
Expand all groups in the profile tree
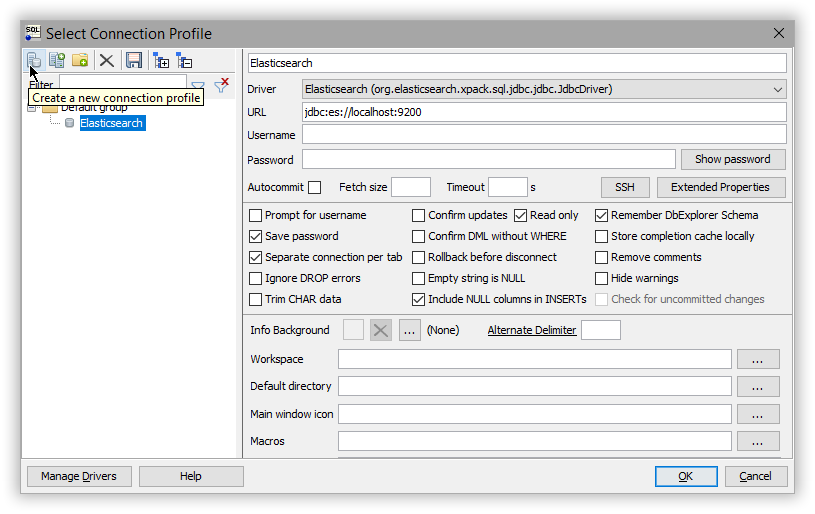[x=161, y=60]
